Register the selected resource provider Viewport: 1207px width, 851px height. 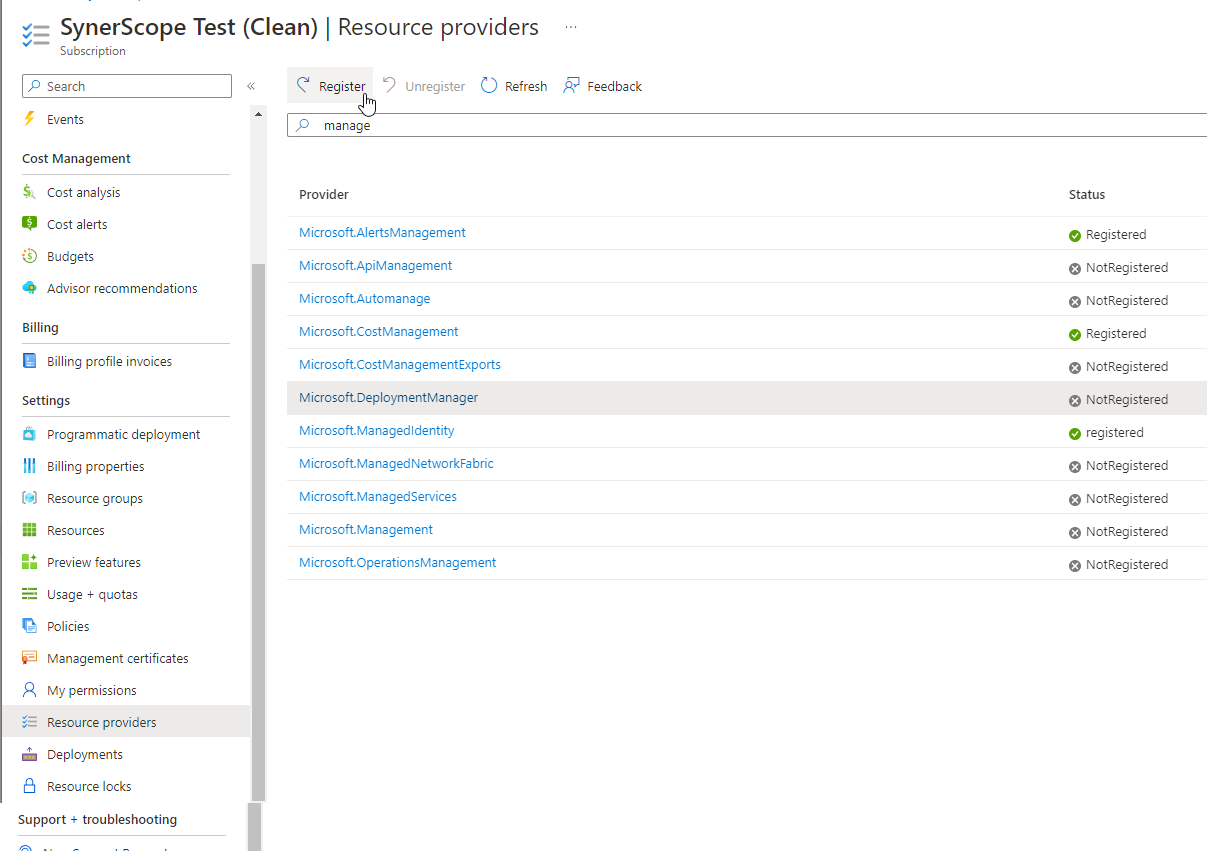coord(330,85)
